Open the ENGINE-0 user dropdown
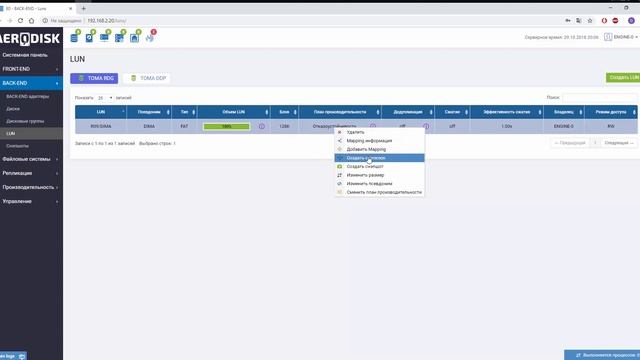This screenshot has width=640, height=360. pyautogui.click(x=621, y=37)
